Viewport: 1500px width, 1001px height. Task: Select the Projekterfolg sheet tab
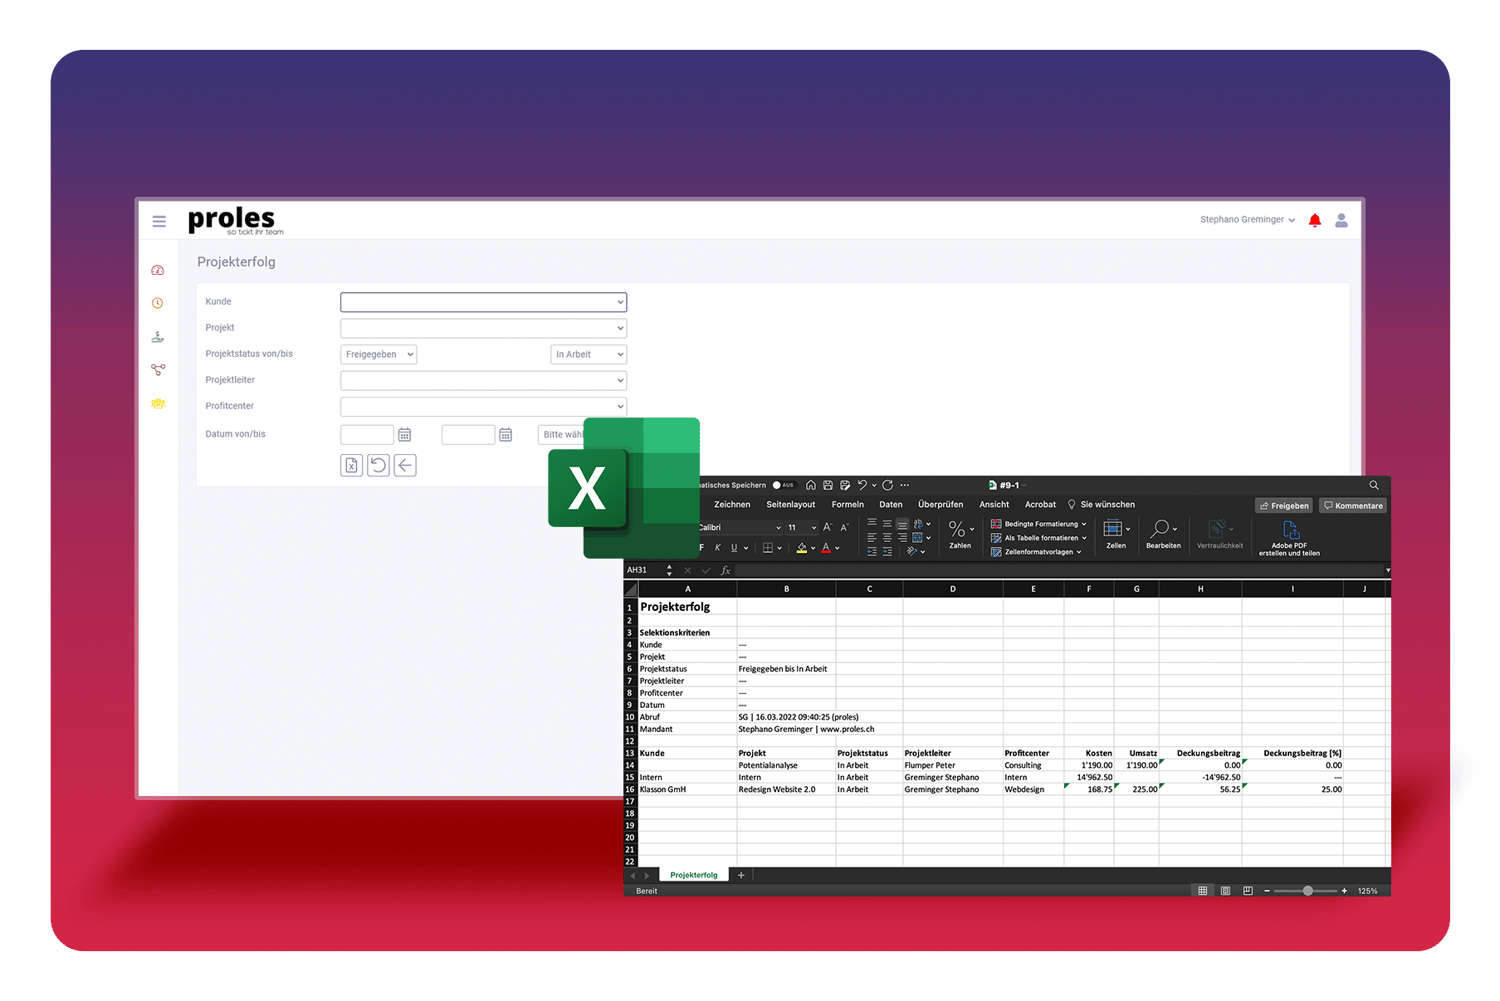pyautogui.click(x=694, y=875)
